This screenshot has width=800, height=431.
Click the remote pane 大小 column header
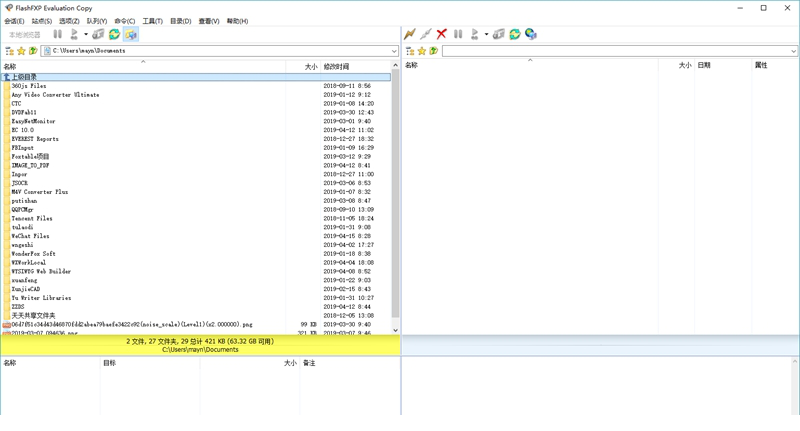click(x=676, y=65)
